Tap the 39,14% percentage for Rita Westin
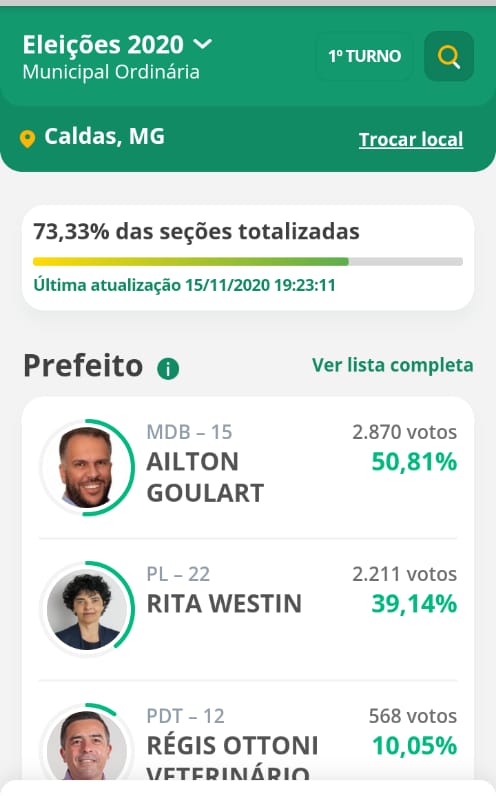 click(414, 604)
